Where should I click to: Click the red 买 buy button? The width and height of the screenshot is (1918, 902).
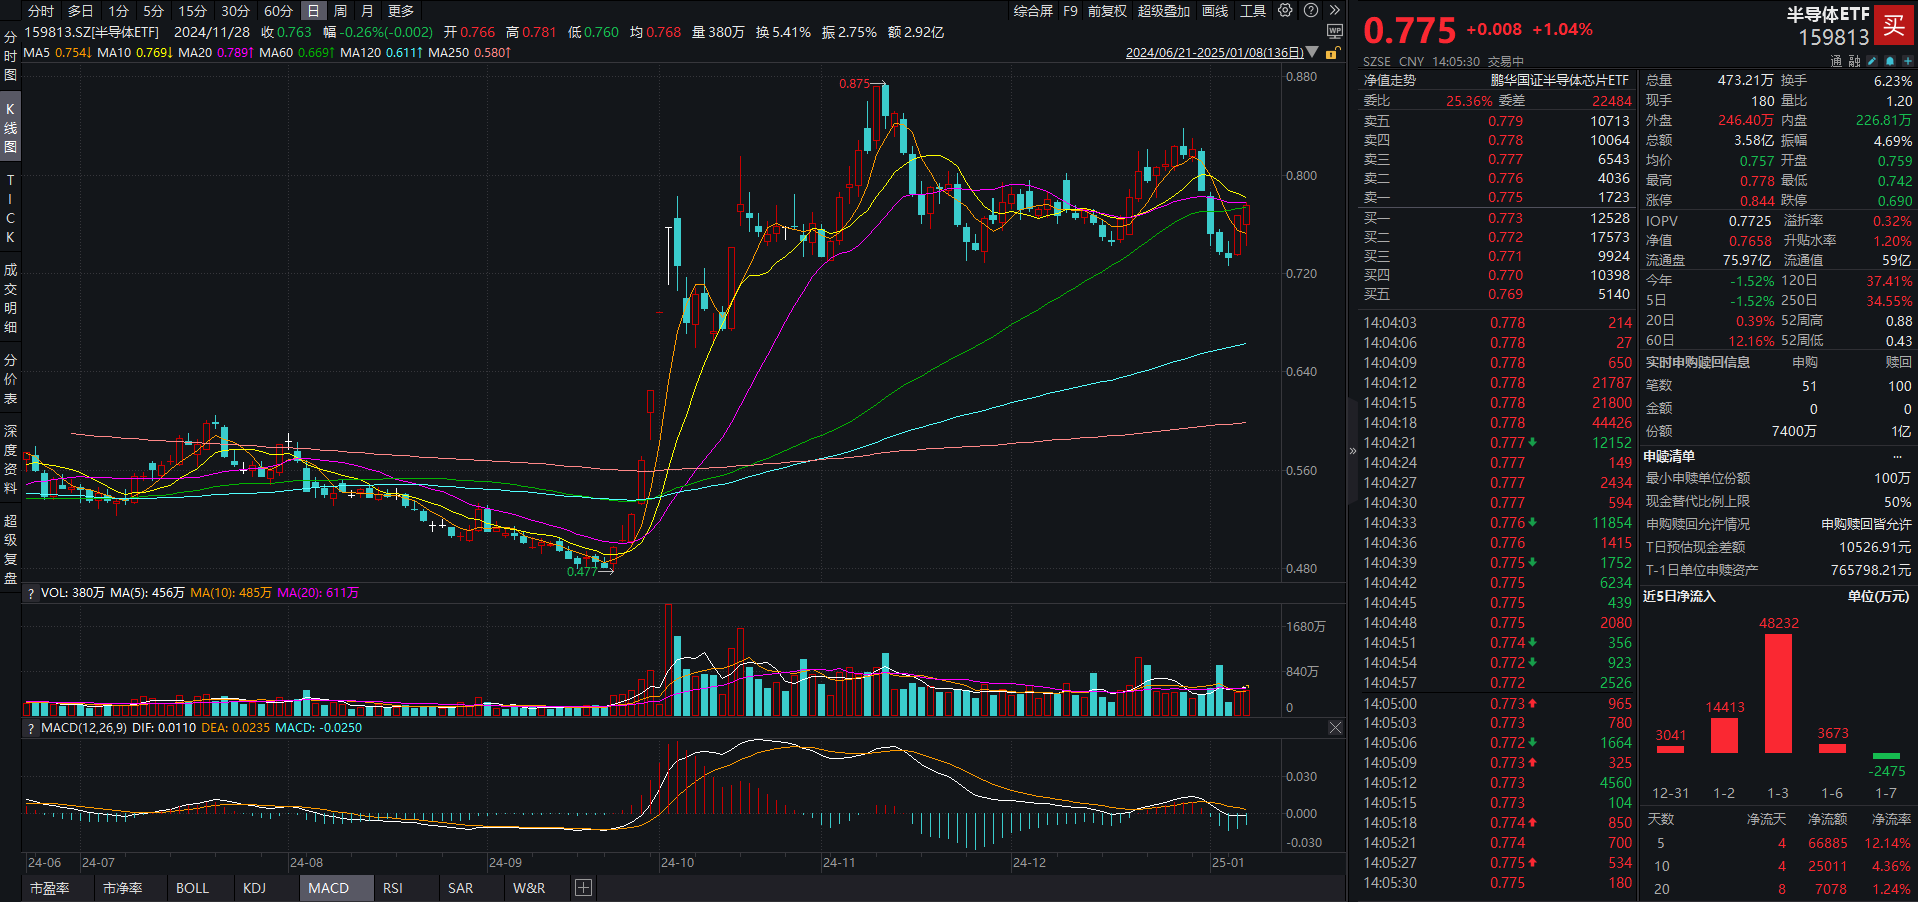[x=1894, y=26]
